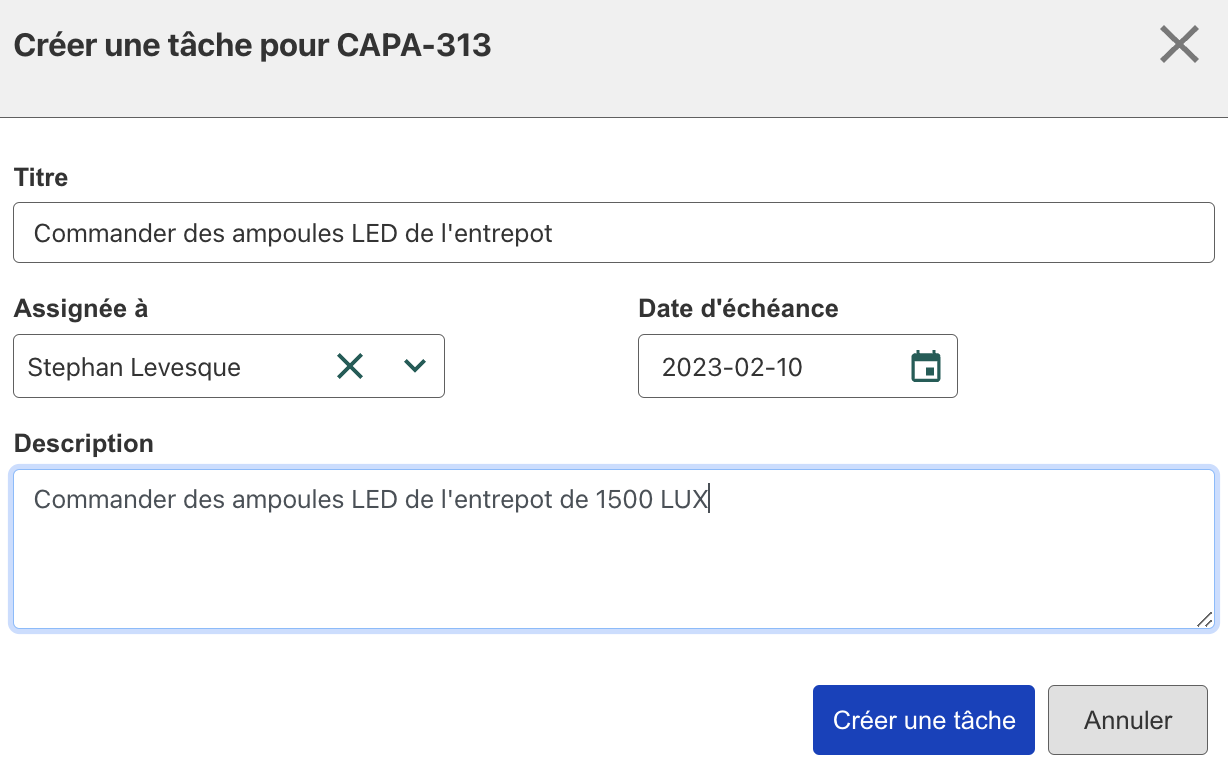
Task: Clear the Stephan Levesque assignee selection
Action: [x=350, y=366]
